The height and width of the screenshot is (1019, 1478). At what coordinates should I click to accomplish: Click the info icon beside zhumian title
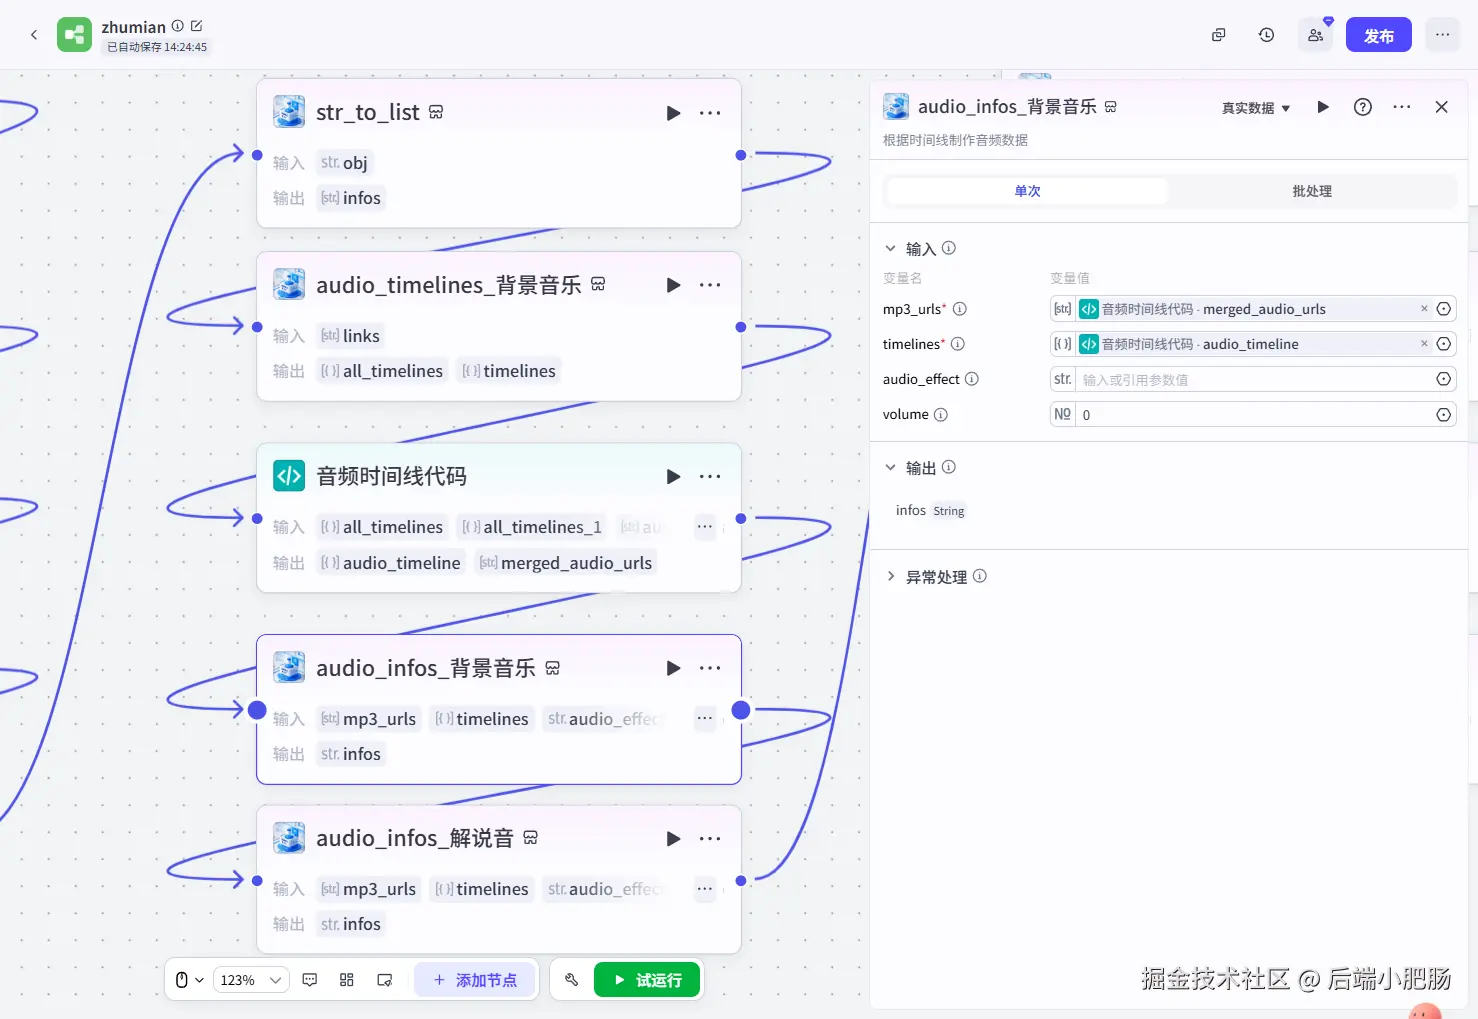click(x=178, y=26)
